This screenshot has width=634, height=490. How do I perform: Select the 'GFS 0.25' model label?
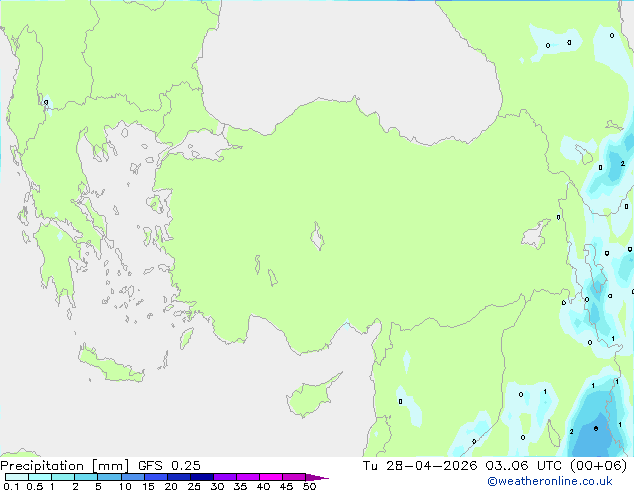(x=169, y=466)
